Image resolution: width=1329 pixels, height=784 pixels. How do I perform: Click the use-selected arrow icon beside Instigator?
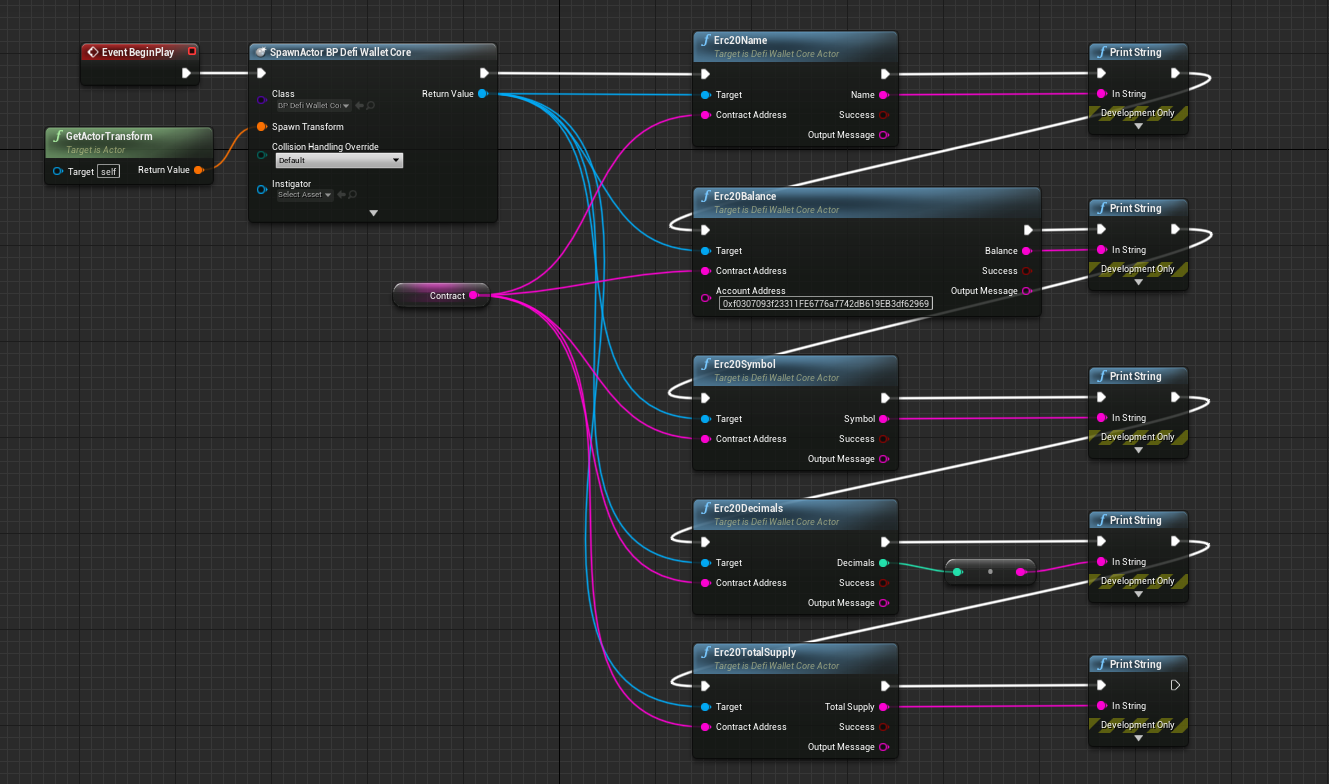(341, 195)
